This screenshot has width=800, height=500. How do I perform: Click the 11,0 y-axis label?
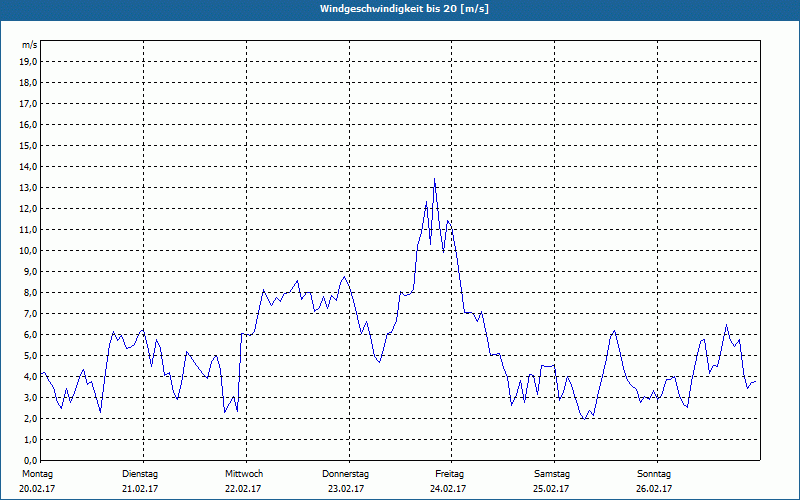[x=28, y=230]
